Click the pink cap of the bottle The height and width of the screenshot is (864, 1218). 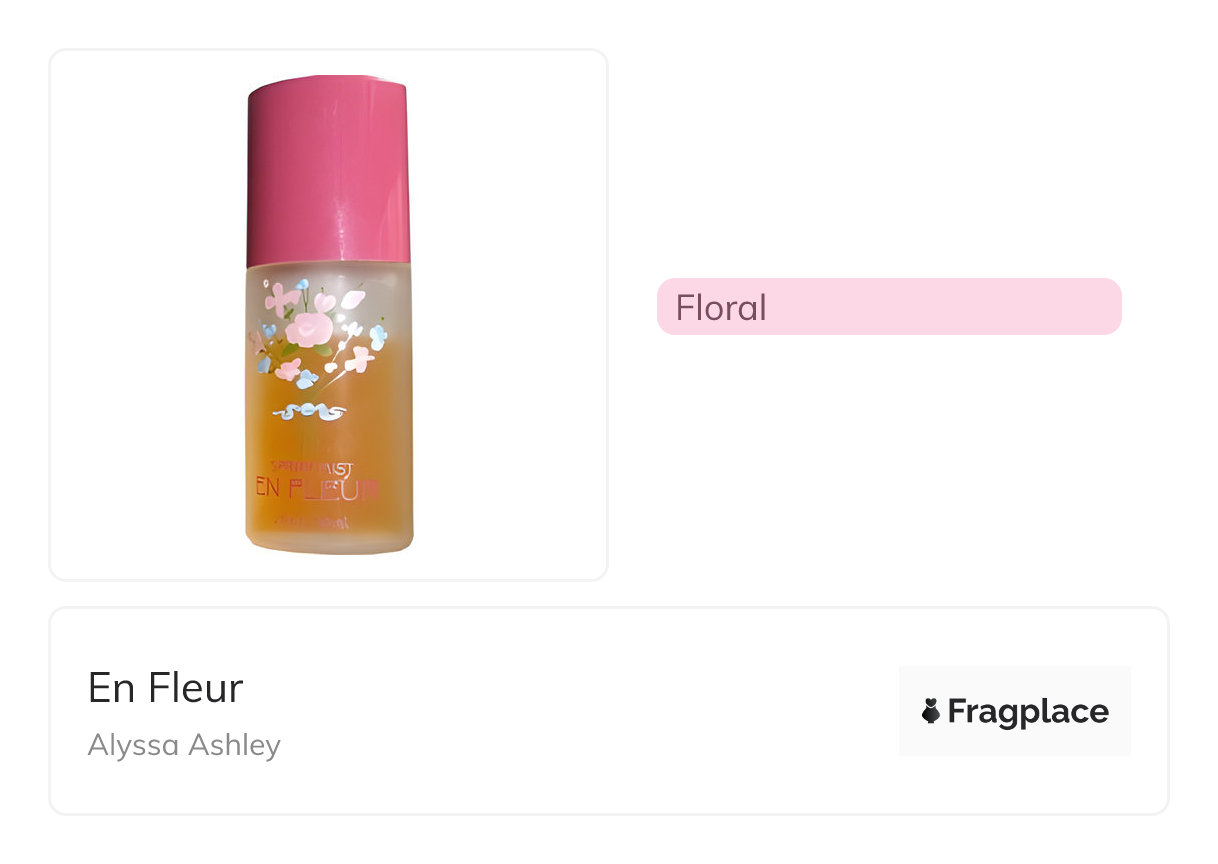328,170
